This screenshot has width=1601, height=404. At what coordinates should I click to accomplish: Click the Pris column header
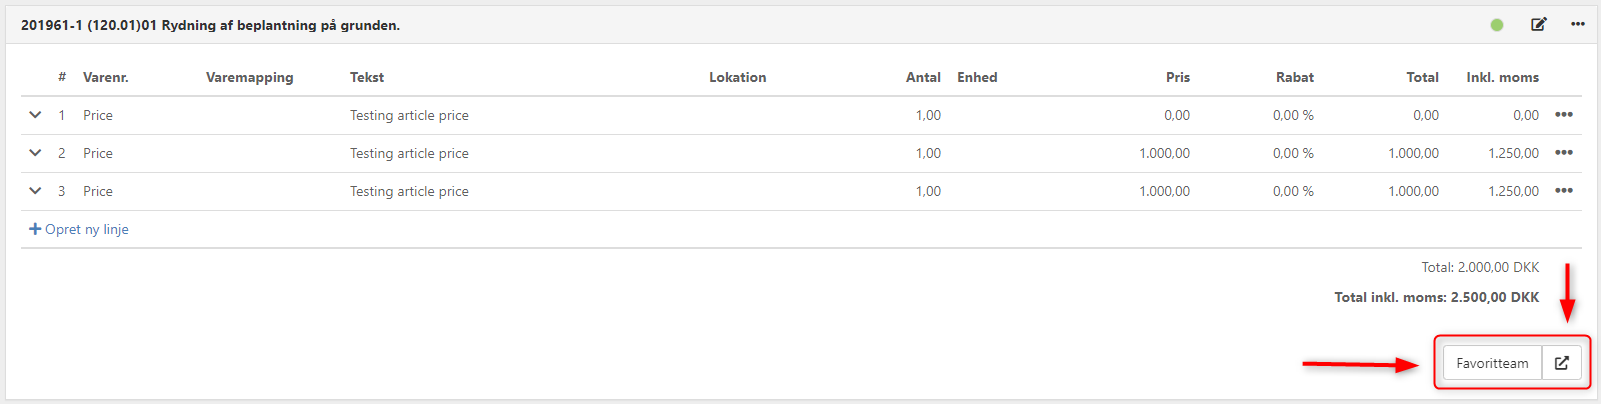1177,77
